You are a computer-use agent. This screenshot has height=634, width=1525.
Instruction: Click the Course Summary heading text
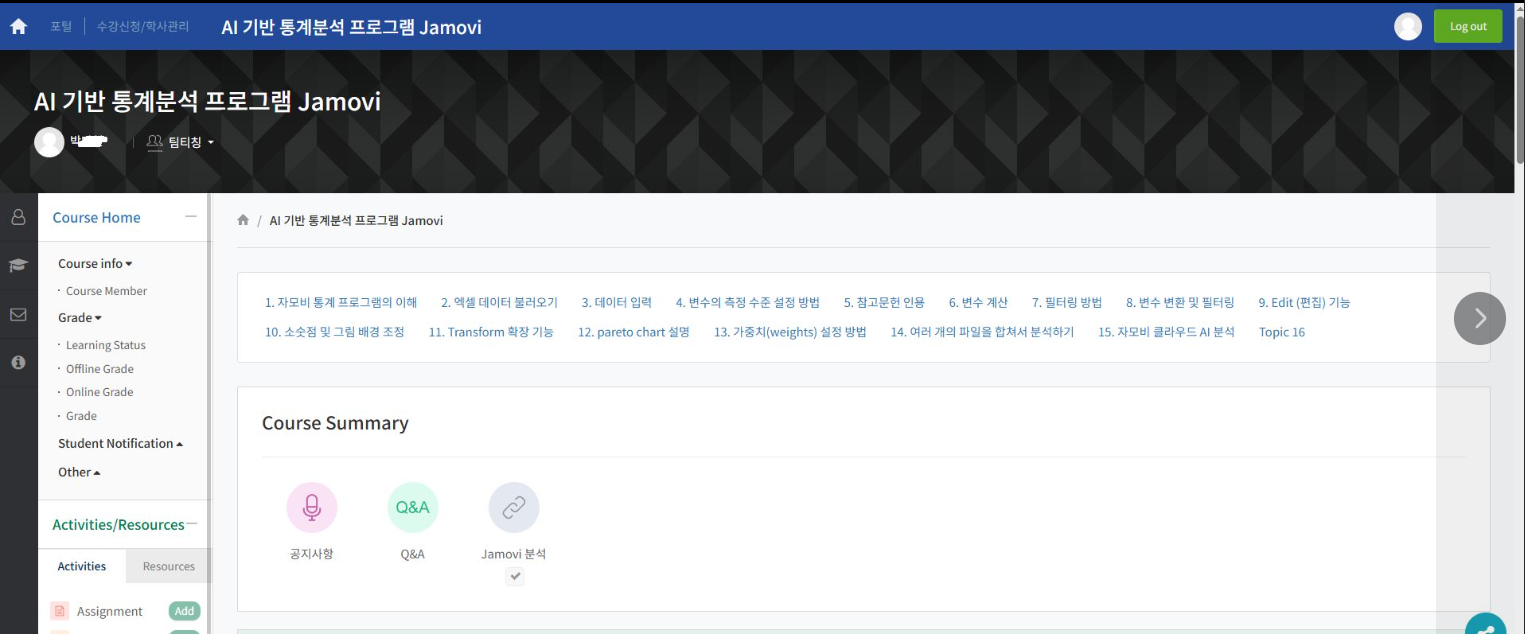[x=335, y=423]
